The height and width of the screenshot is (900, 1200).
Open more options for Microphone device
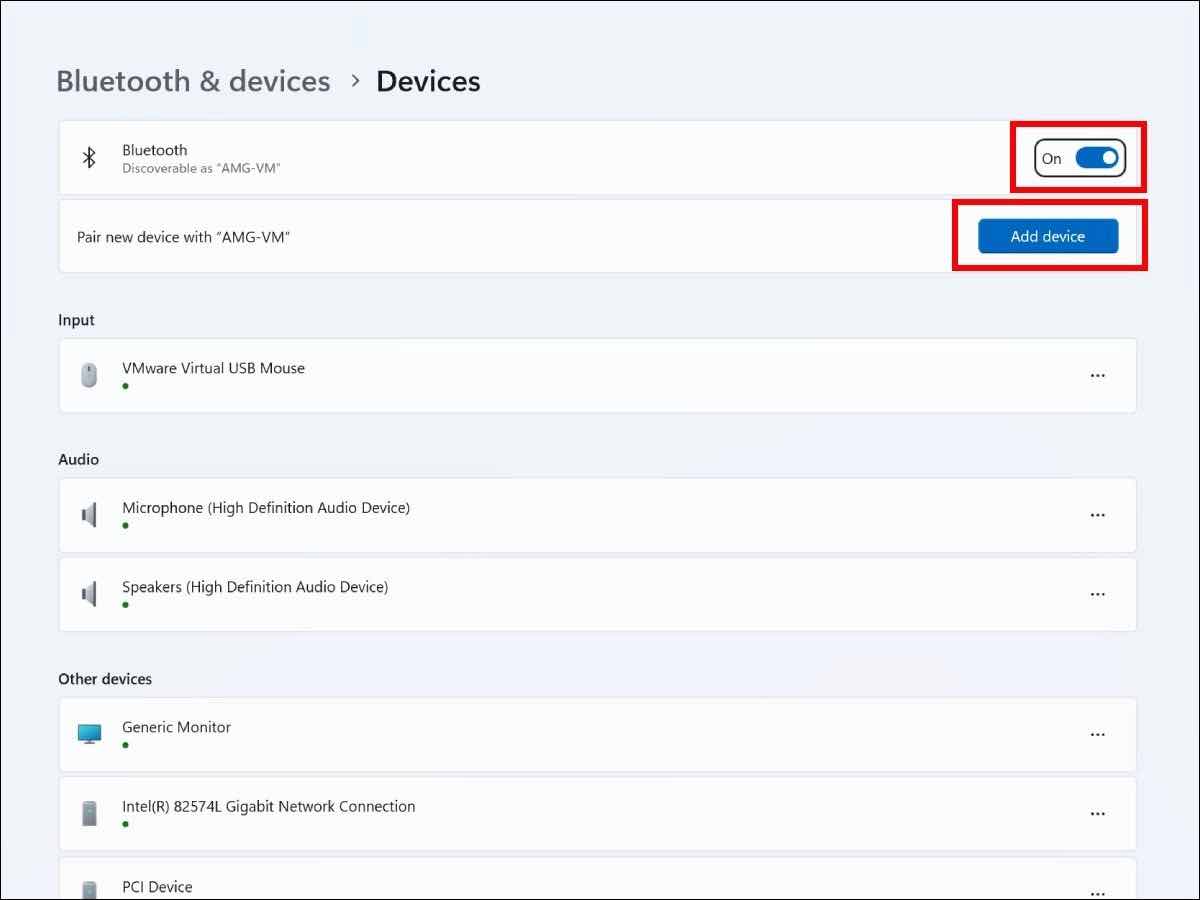click(1097, 515)
